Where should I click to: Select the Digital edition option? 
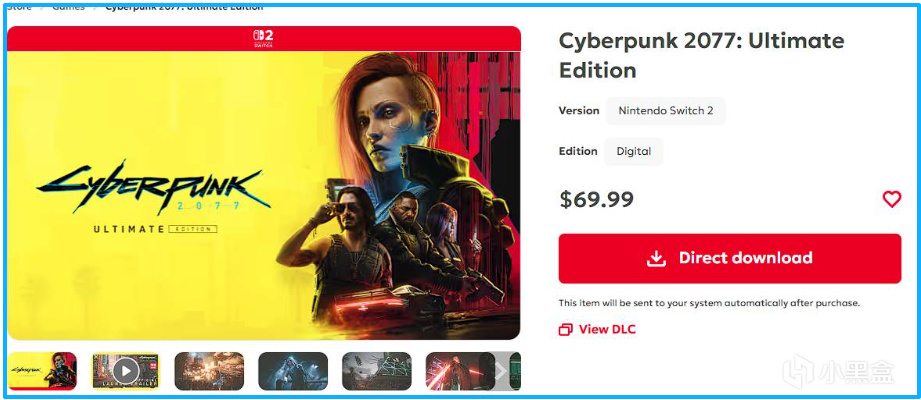[634, 151]
